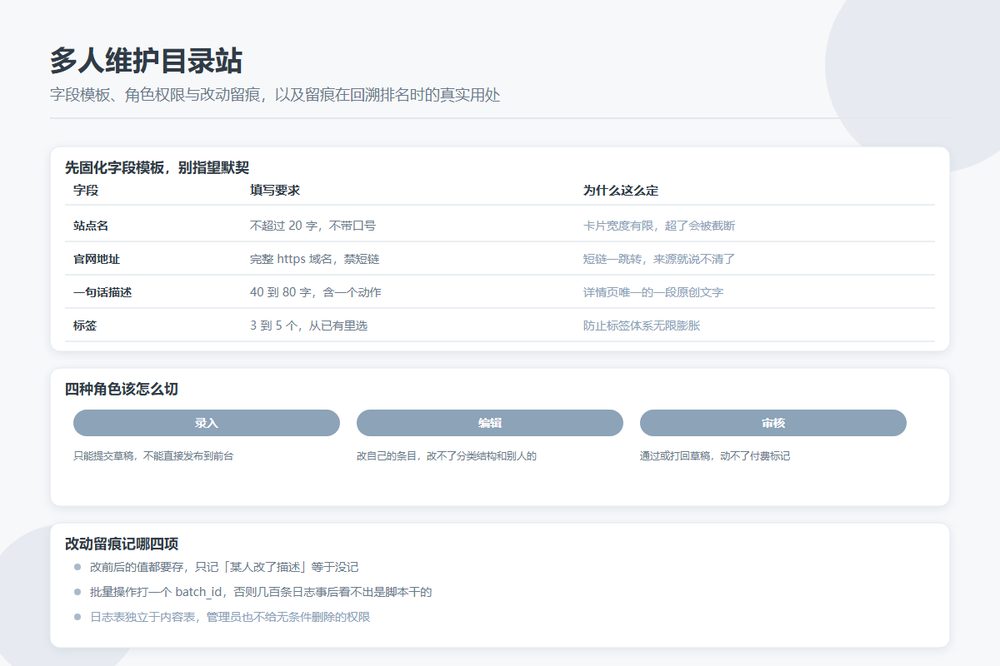Click bullet text 日志表独立于内容表
The width and height of the screenshot is (1000, 666).
[230, 617]
